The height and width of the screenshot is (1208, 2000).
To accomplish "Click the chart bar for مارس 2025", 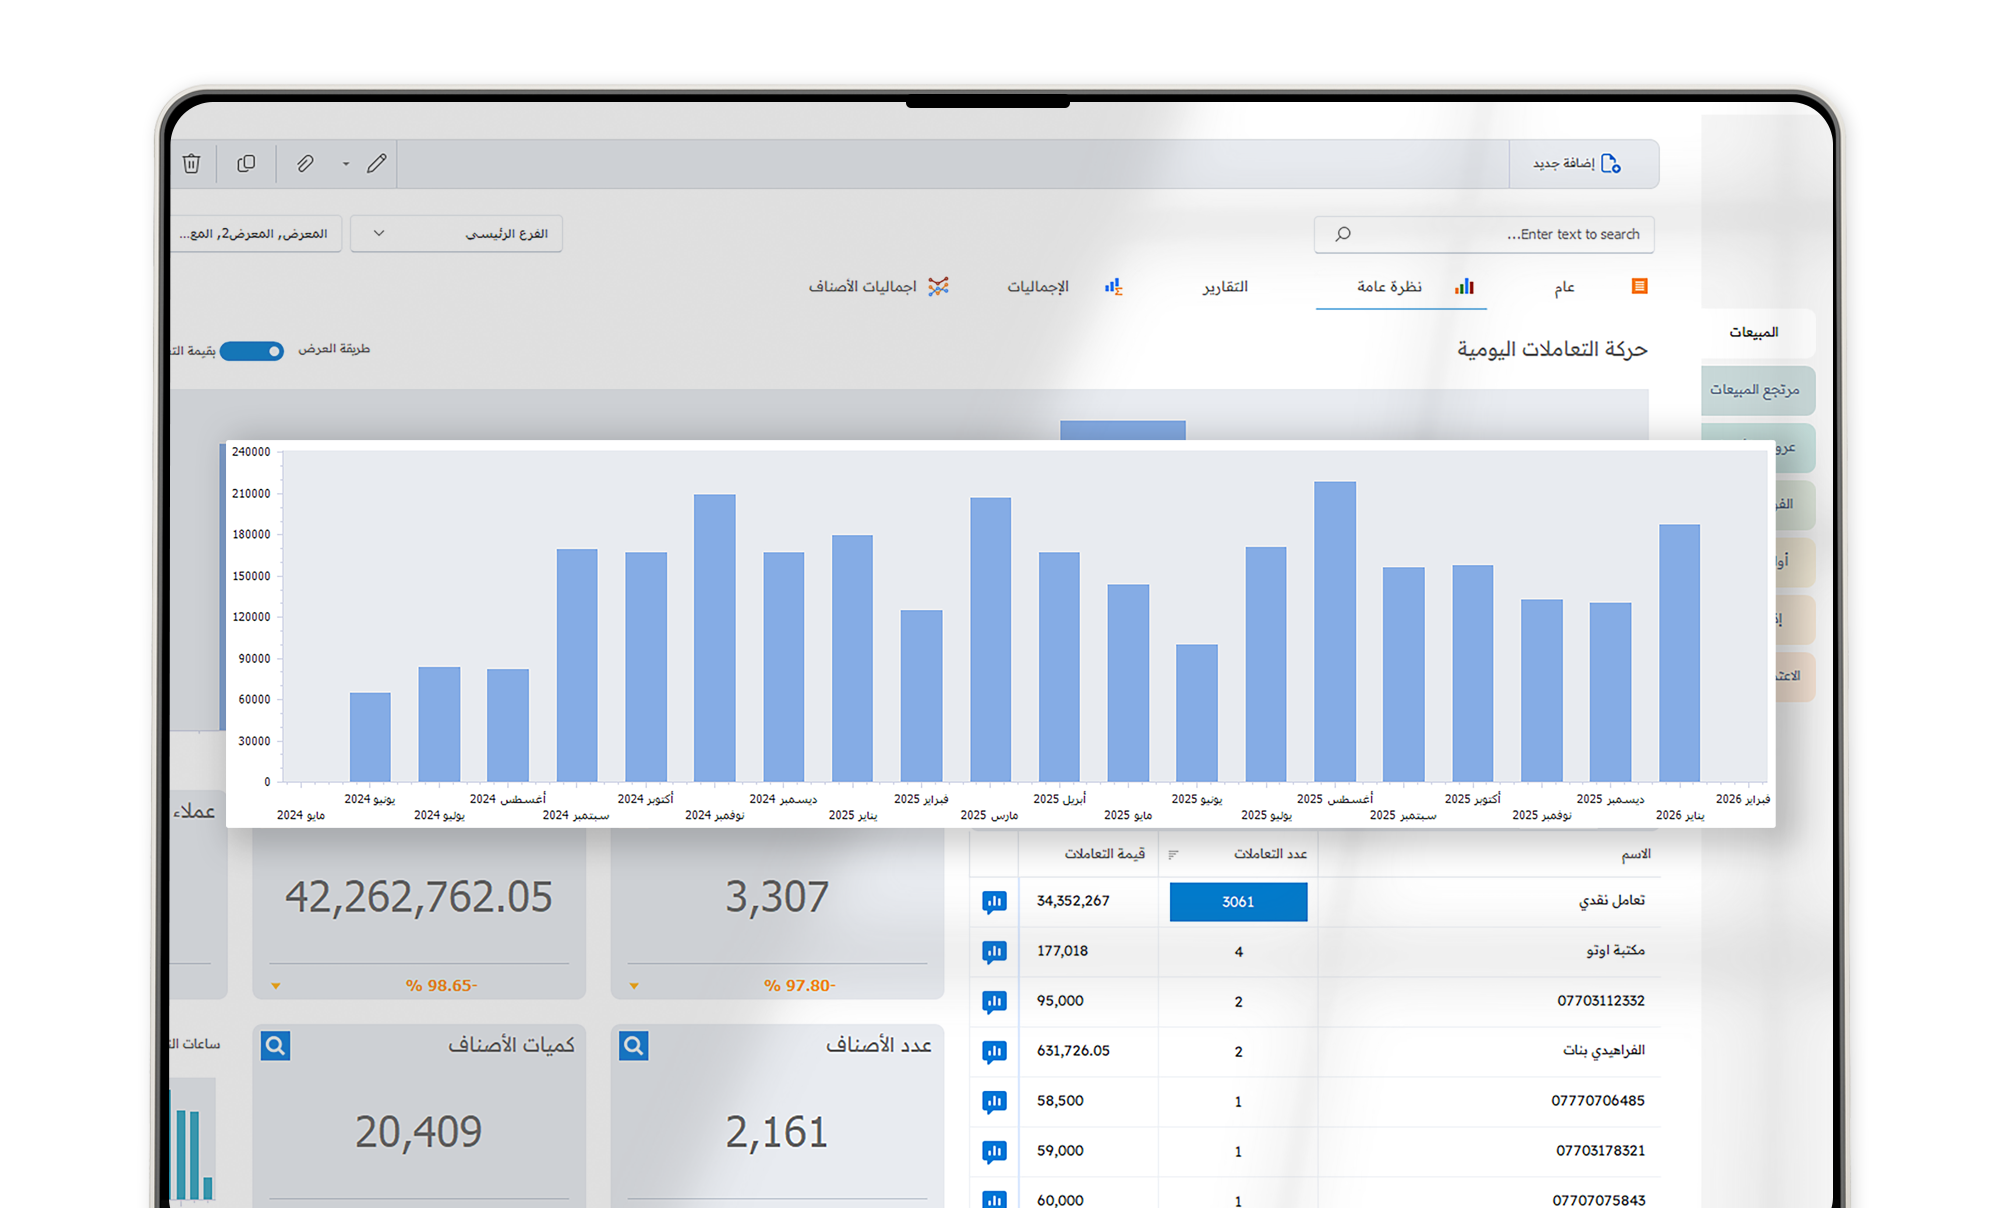I will [991, 640].
